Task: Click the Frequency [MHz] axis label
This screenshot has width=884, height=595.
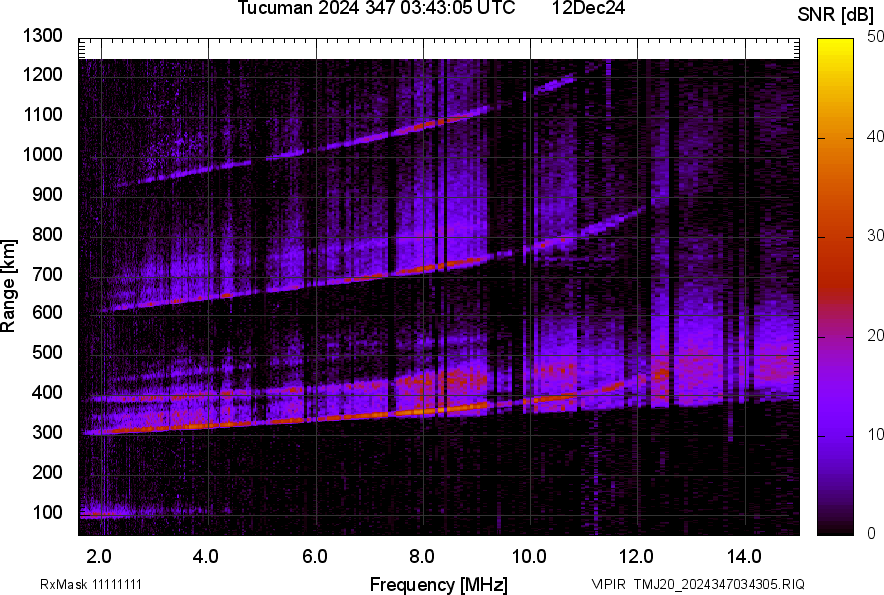Action: (438, 584)
